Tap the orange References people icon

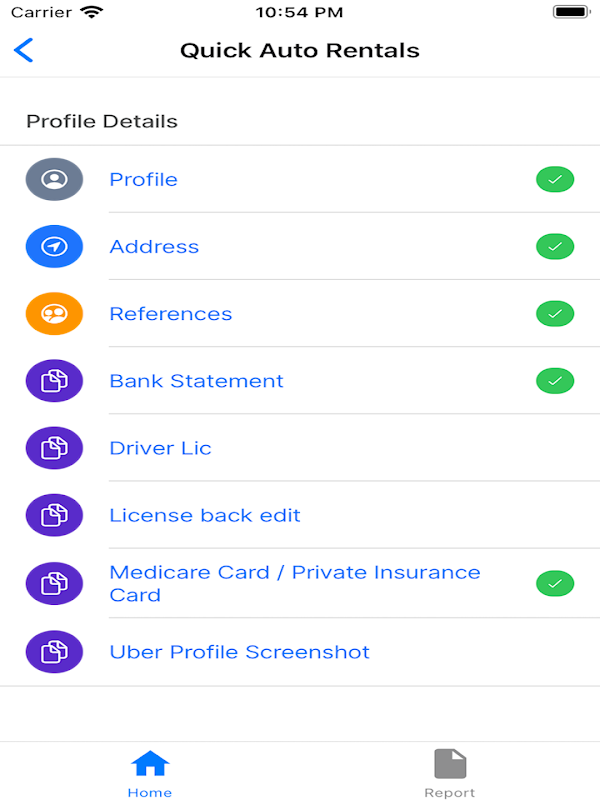54,314
